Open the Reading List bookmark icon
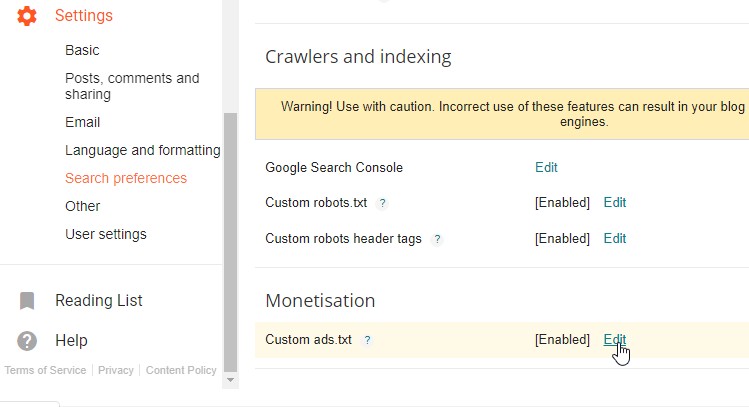749x407 pixels. [27, 300]
